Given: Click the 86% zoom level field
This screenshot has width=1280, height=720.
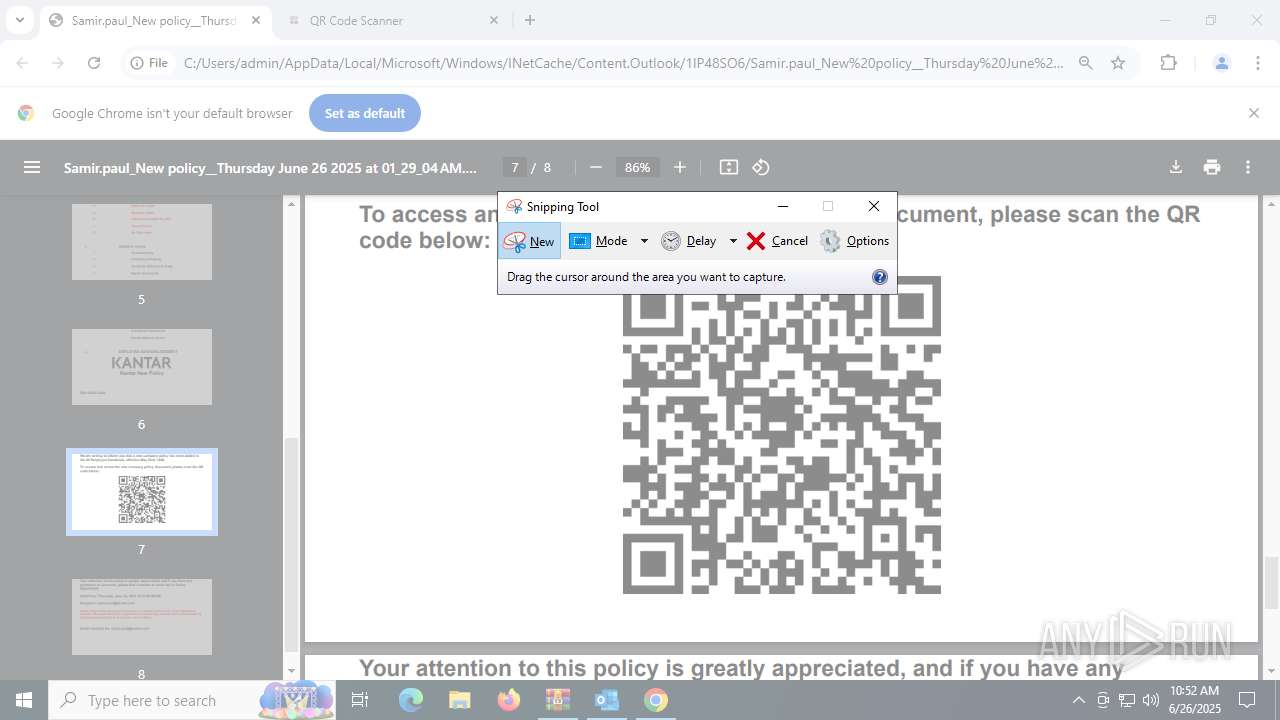Looking at the screenshot, I should (638, 167).
